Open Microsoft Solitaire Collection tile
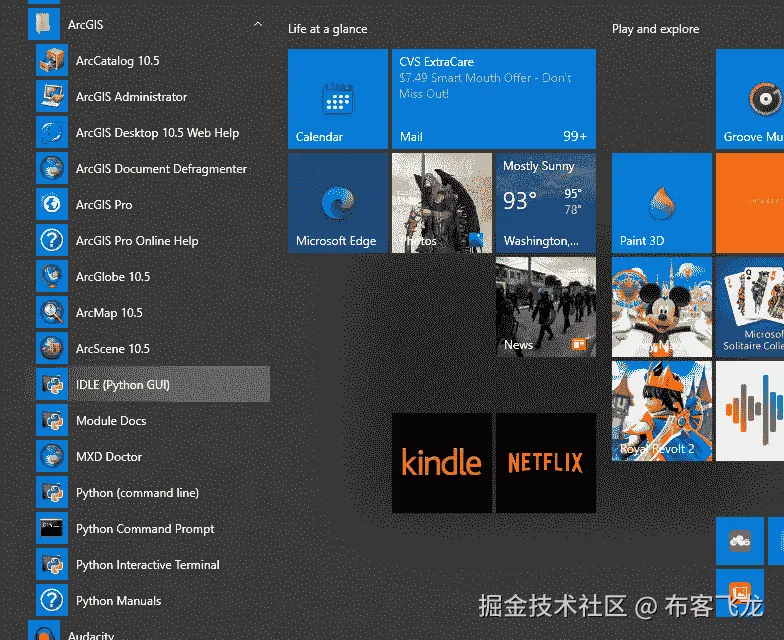 click(x=750, y=307)
